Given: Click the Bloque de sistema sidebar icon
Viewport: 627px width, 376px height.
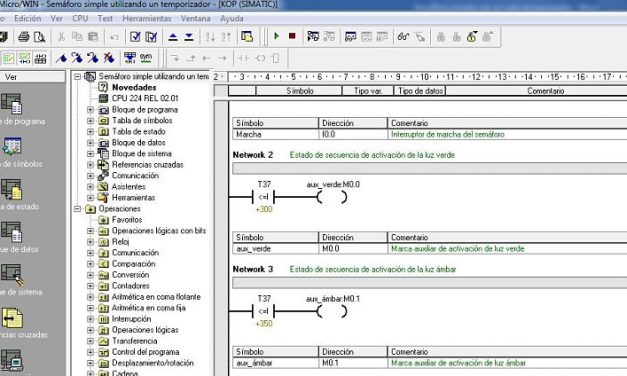Looking at the screenshot, I should (12, 275).
